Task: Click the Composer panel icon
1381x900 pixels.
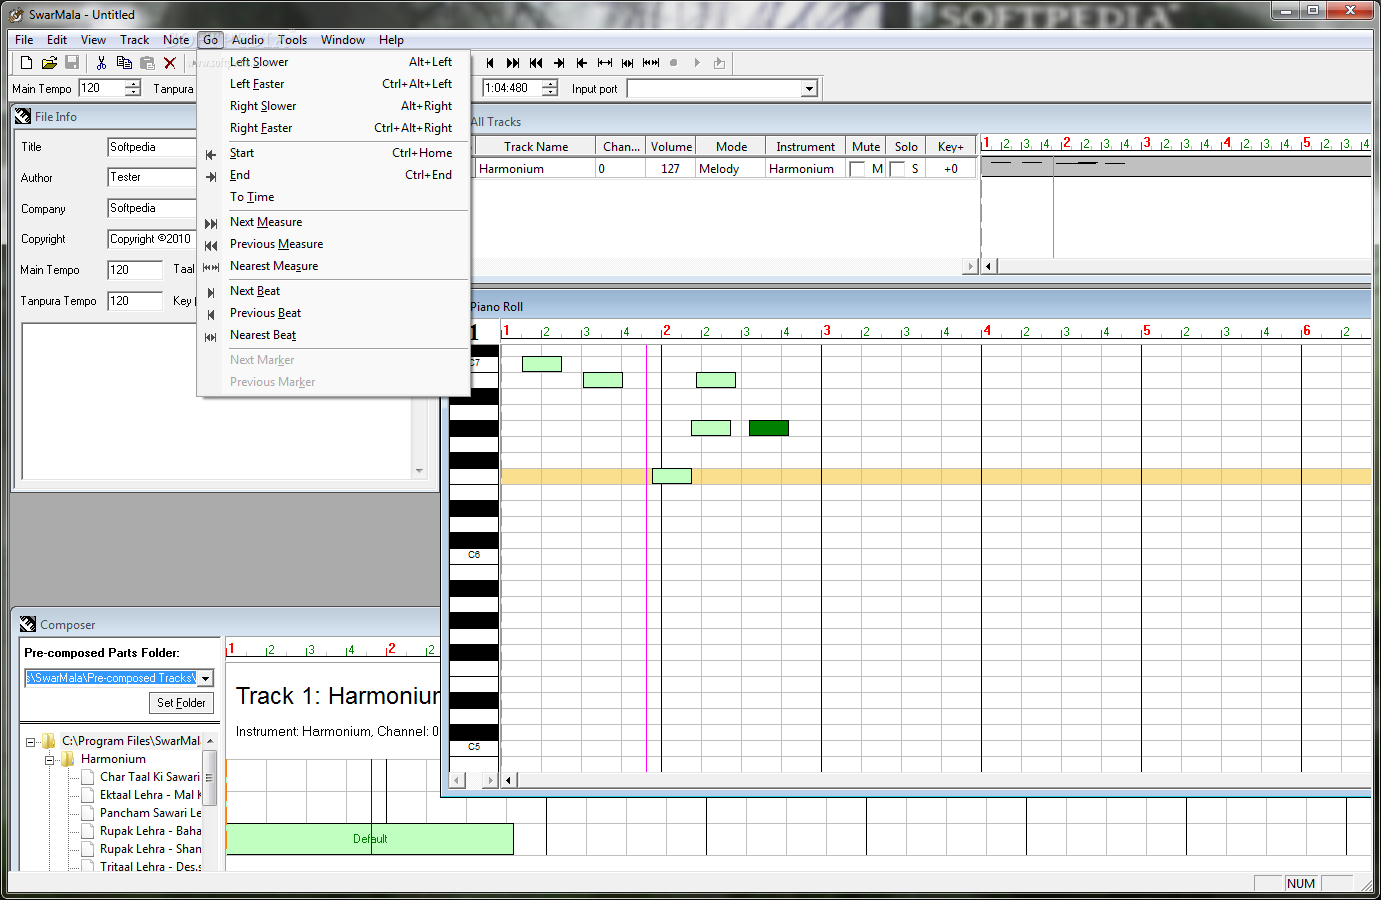Action: (x=28, y=624)
